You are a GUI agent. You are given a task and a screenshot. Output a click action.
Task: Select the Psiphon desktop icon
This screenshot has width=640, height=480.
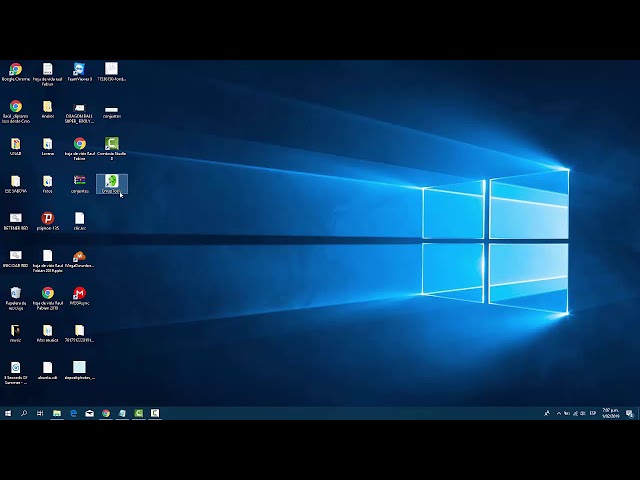[47, 218]
